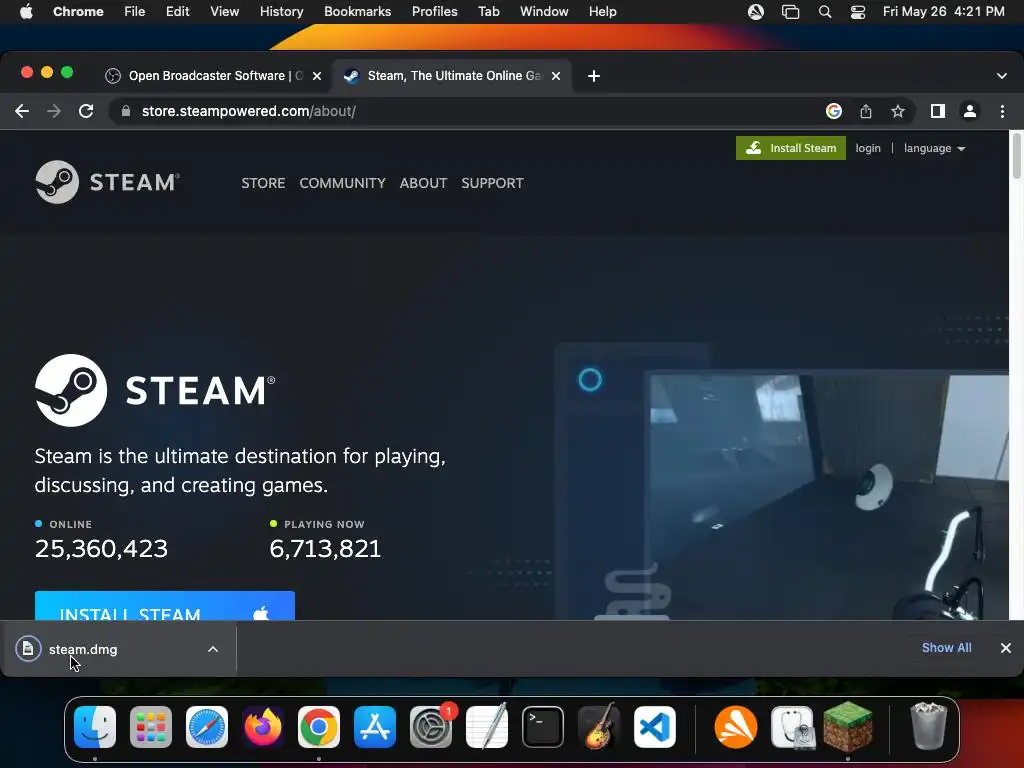Open the Google icon in the address bar

pyautogui.click(x=833, y=111)
